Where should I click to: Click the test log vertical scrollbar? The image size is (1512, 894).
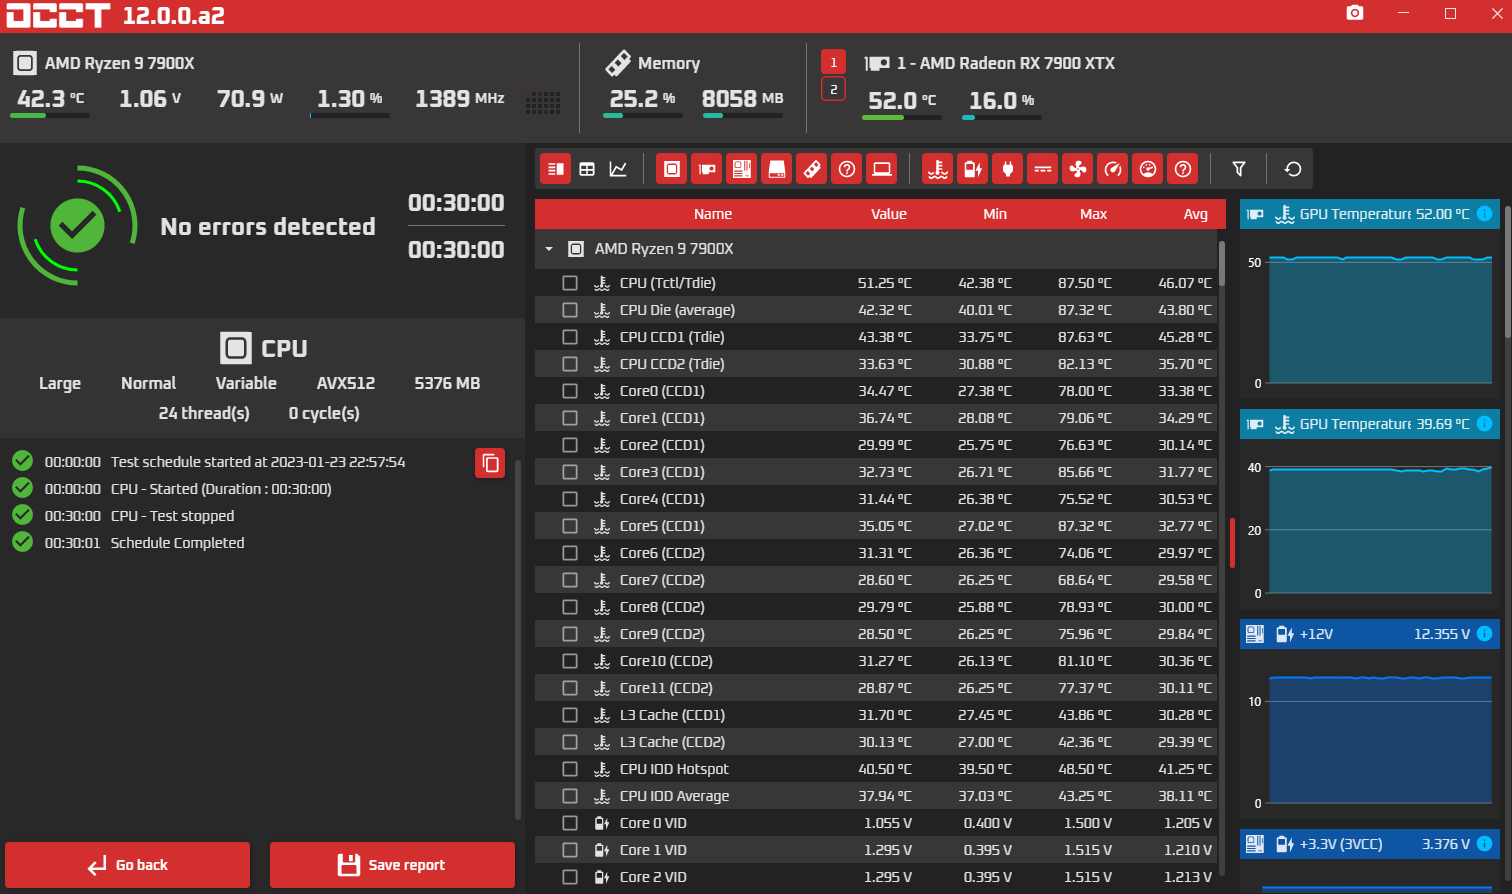tap(518, 640)
